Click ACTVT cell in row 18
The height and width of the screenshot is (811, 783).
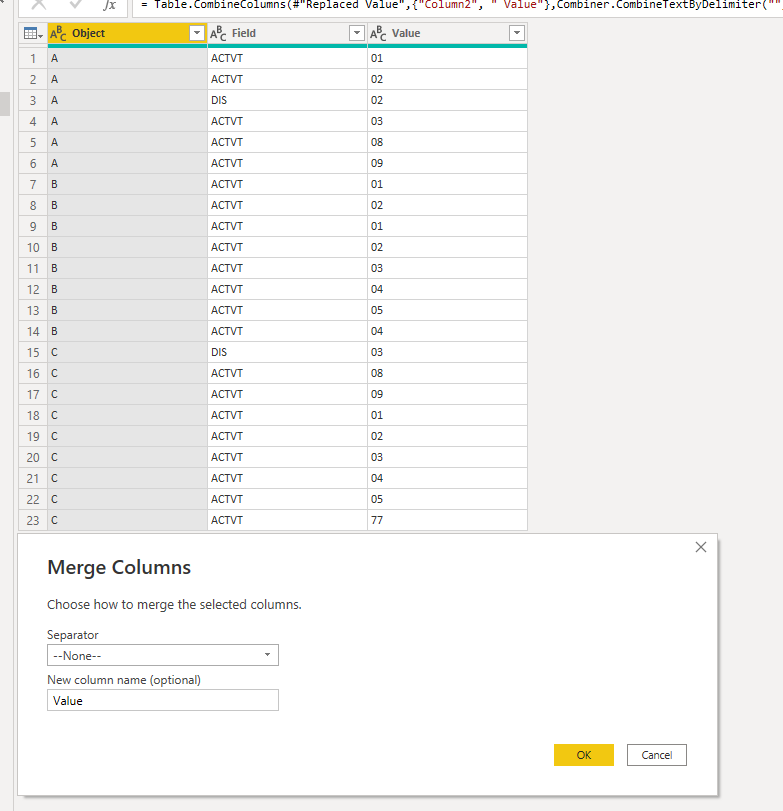tap(287, 415)
